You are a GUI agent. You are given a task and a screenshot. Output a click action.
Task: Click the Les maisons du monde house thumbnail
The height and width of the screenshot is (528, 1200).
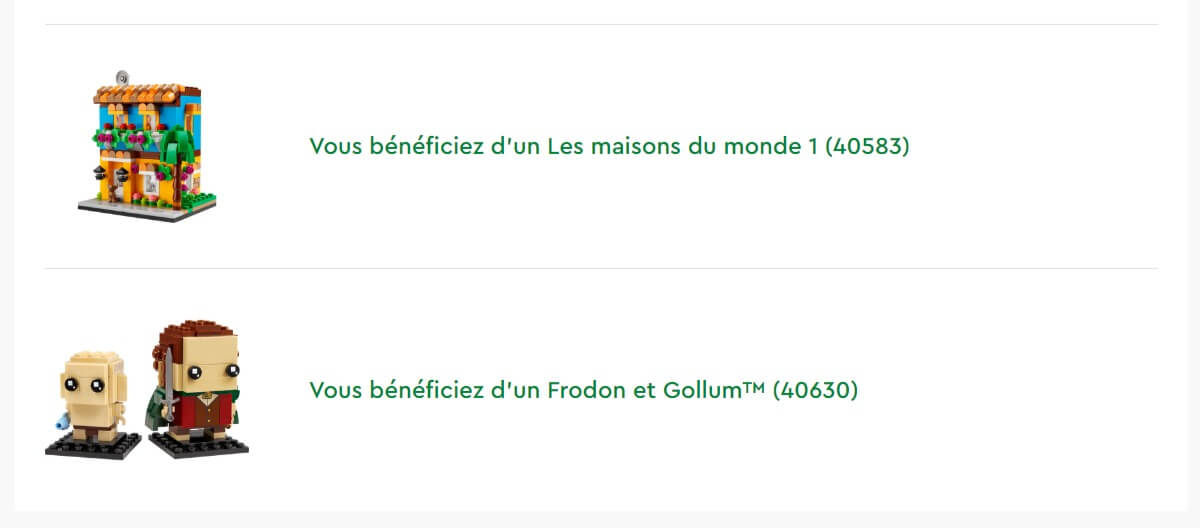(x=146, y=146)
